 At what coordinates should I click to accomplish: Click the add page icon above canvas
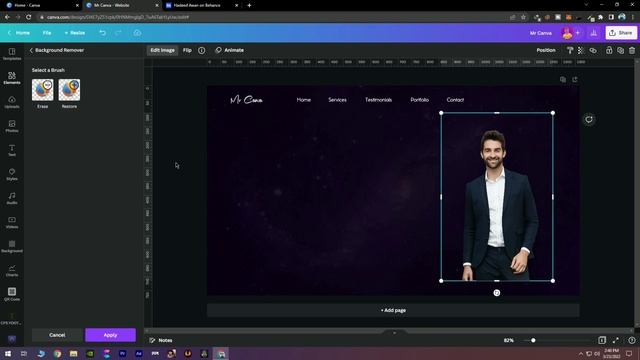point(575,80)
